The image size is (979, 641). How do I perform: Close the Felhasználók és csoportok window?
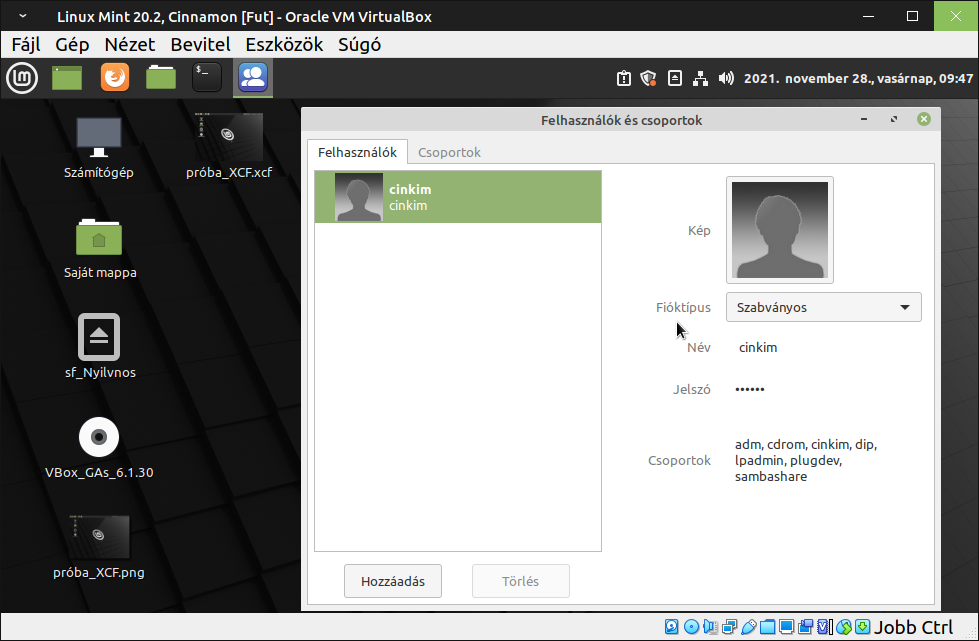tap(924, 119)
